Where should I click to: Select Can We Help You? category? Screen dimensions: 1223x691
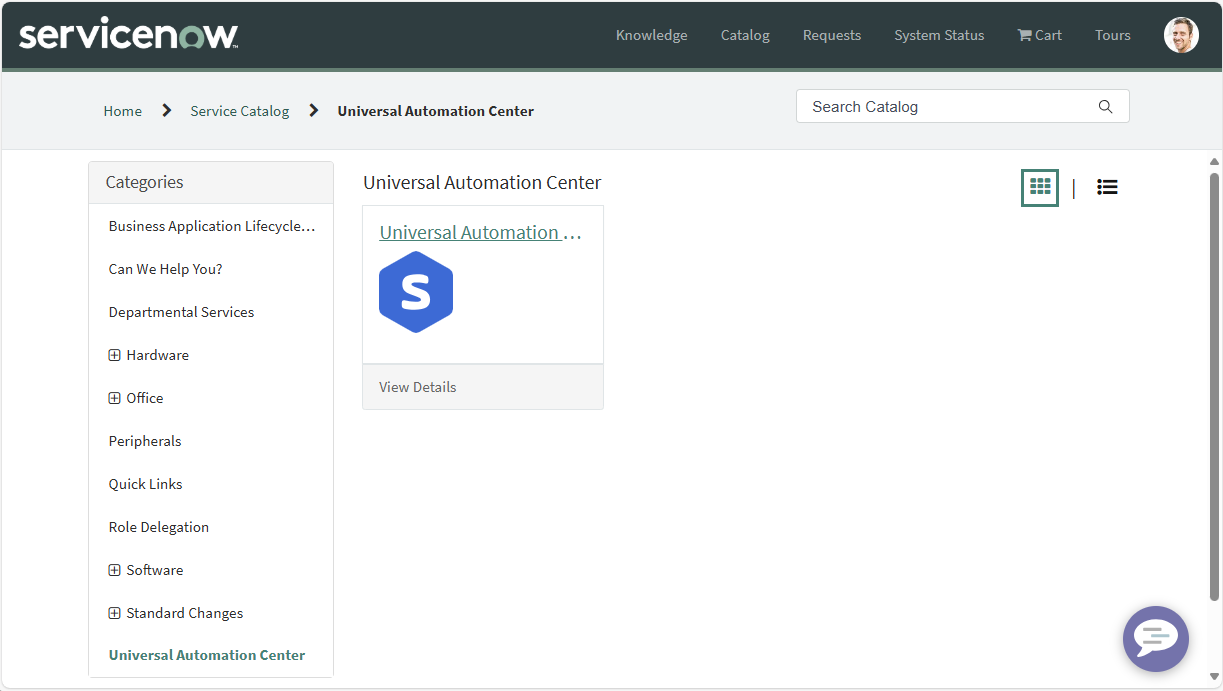[x=166, y=269]
